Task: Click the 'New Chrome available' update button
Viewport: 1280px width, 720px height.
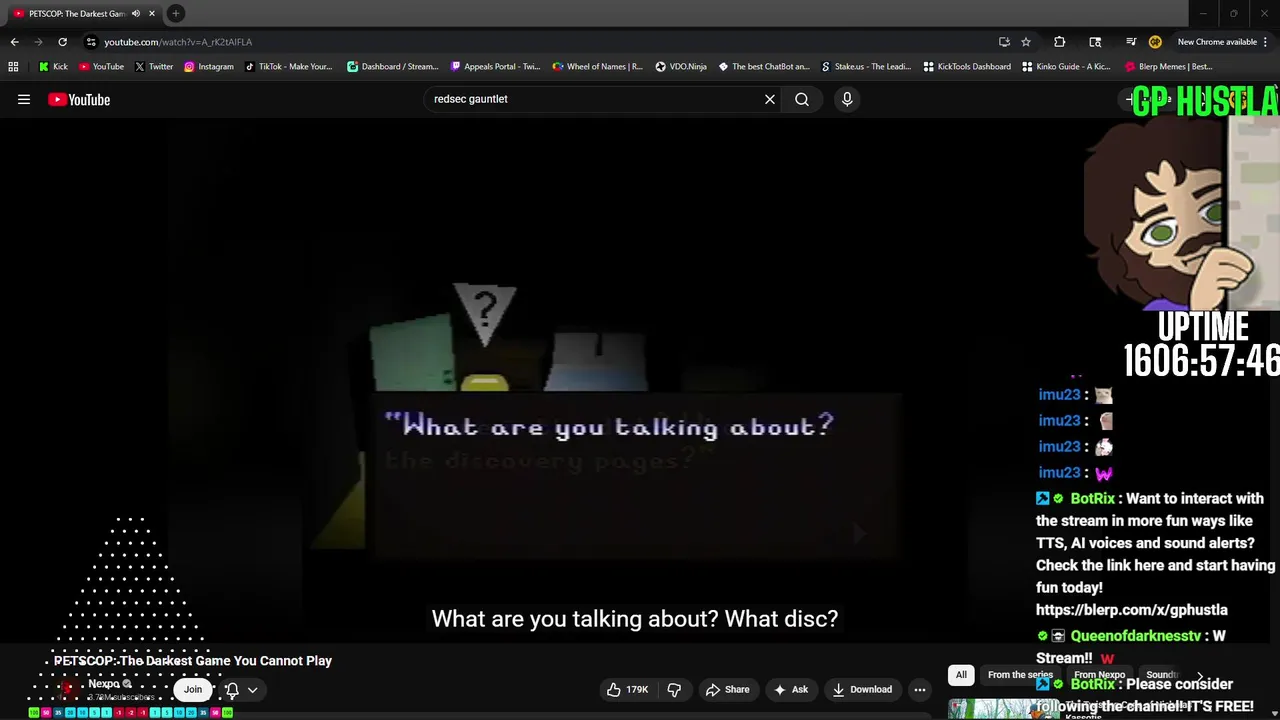Action: point(1216,42)
